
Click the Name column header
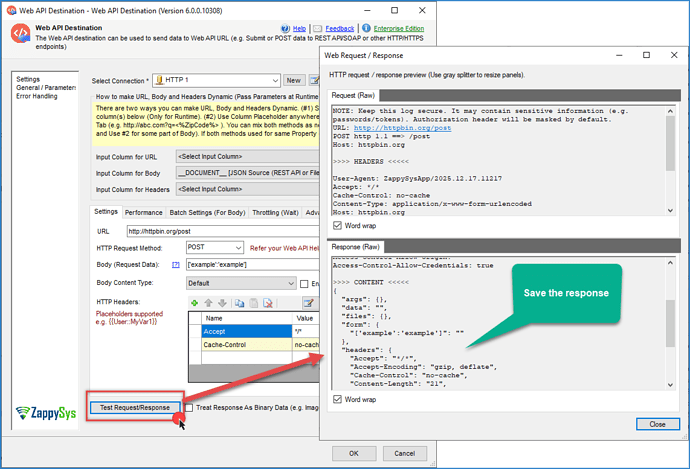coord(246,318)
